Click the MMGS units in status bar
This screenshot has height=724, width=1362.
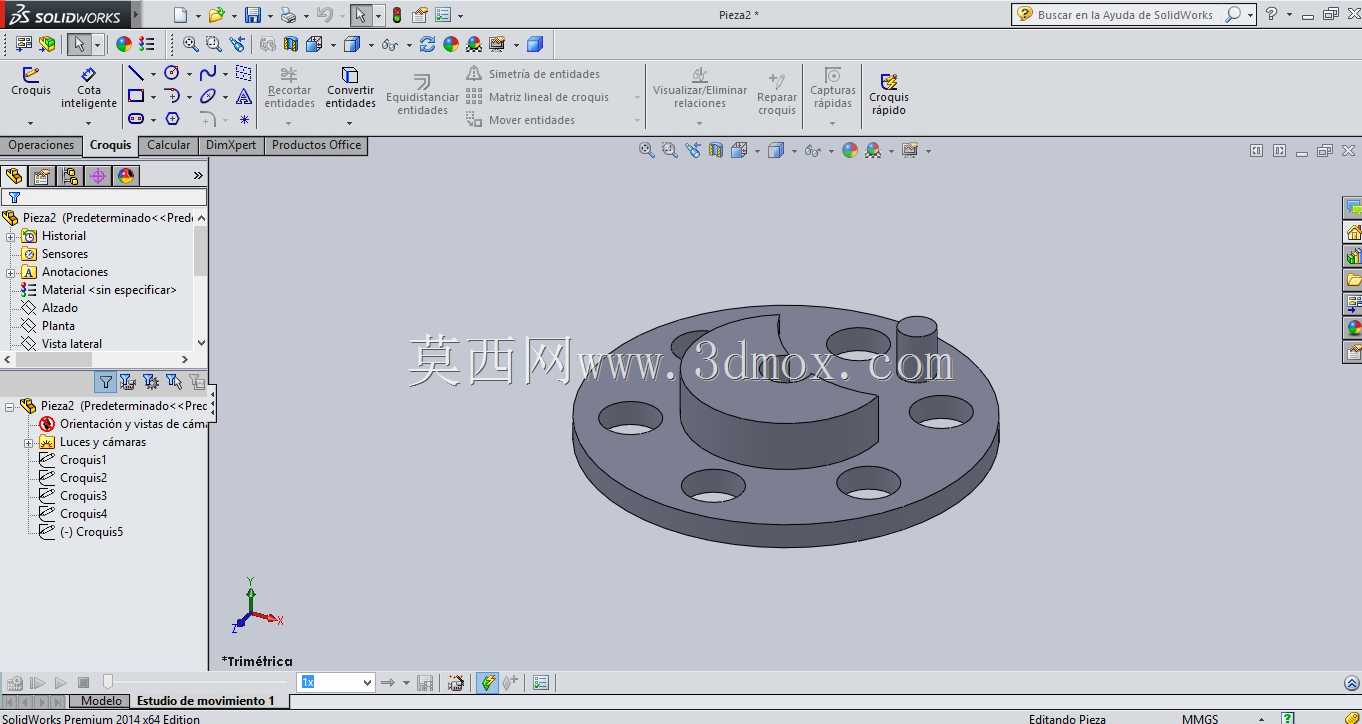1200,719
